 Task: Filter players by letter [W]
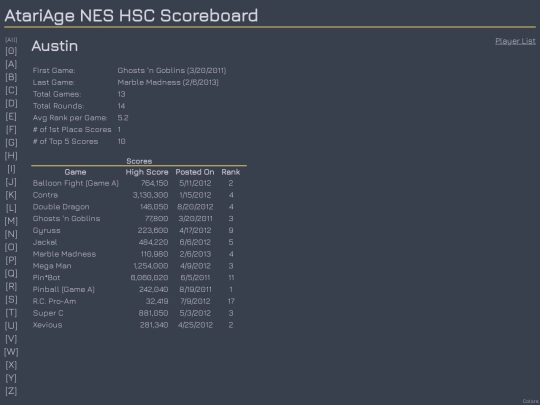(x=11, y=352)
